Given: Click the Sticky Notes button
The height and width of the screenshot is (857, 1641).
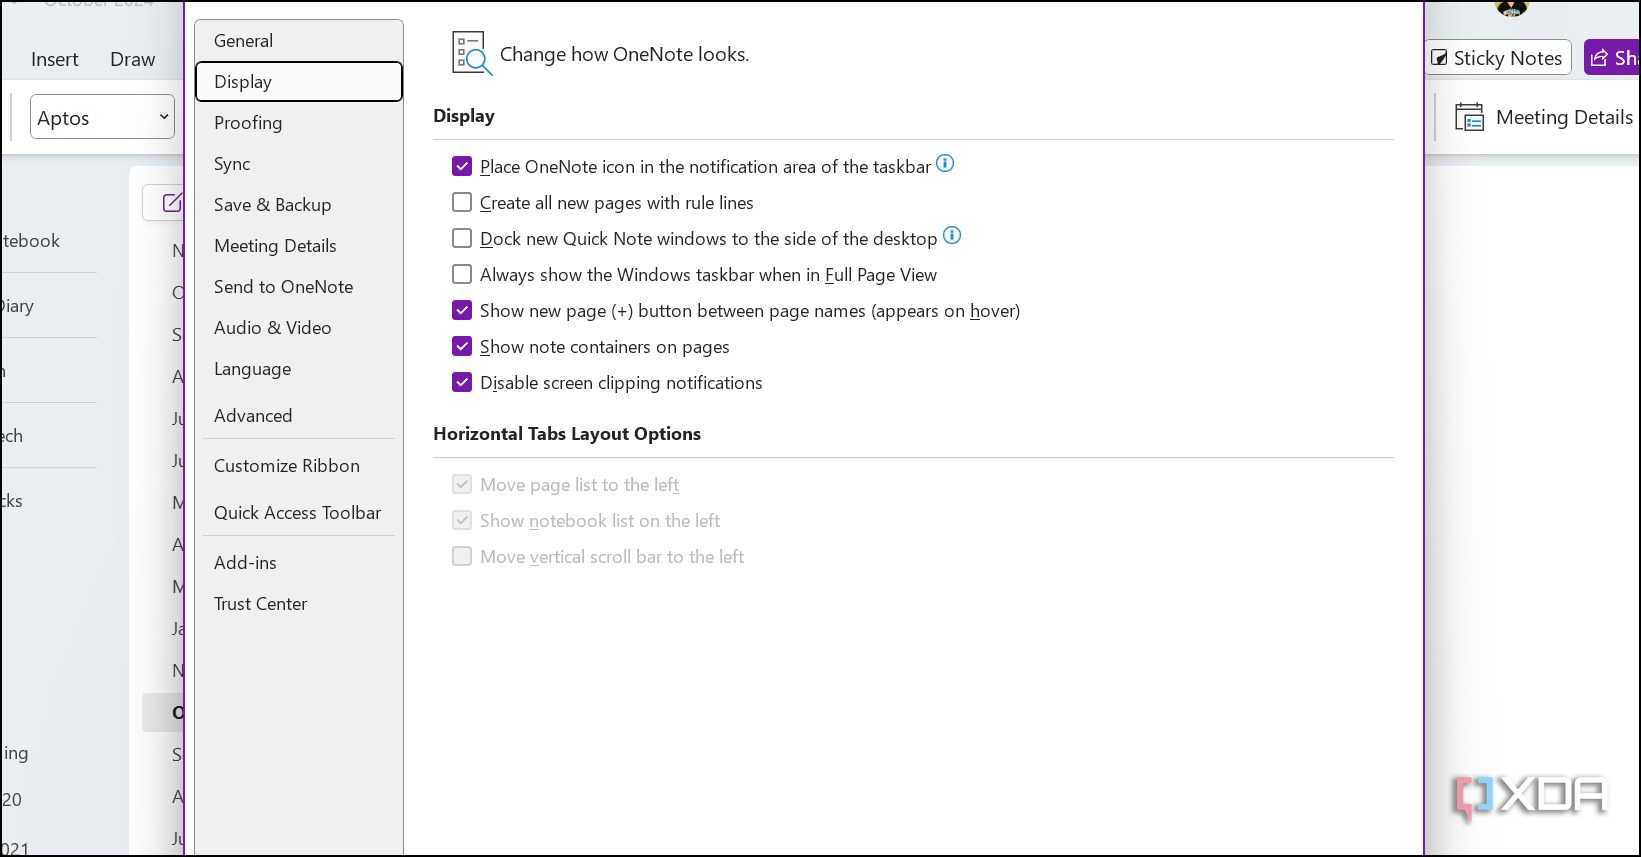Looking at the screenshot, I should click(x=1498, y=58).
